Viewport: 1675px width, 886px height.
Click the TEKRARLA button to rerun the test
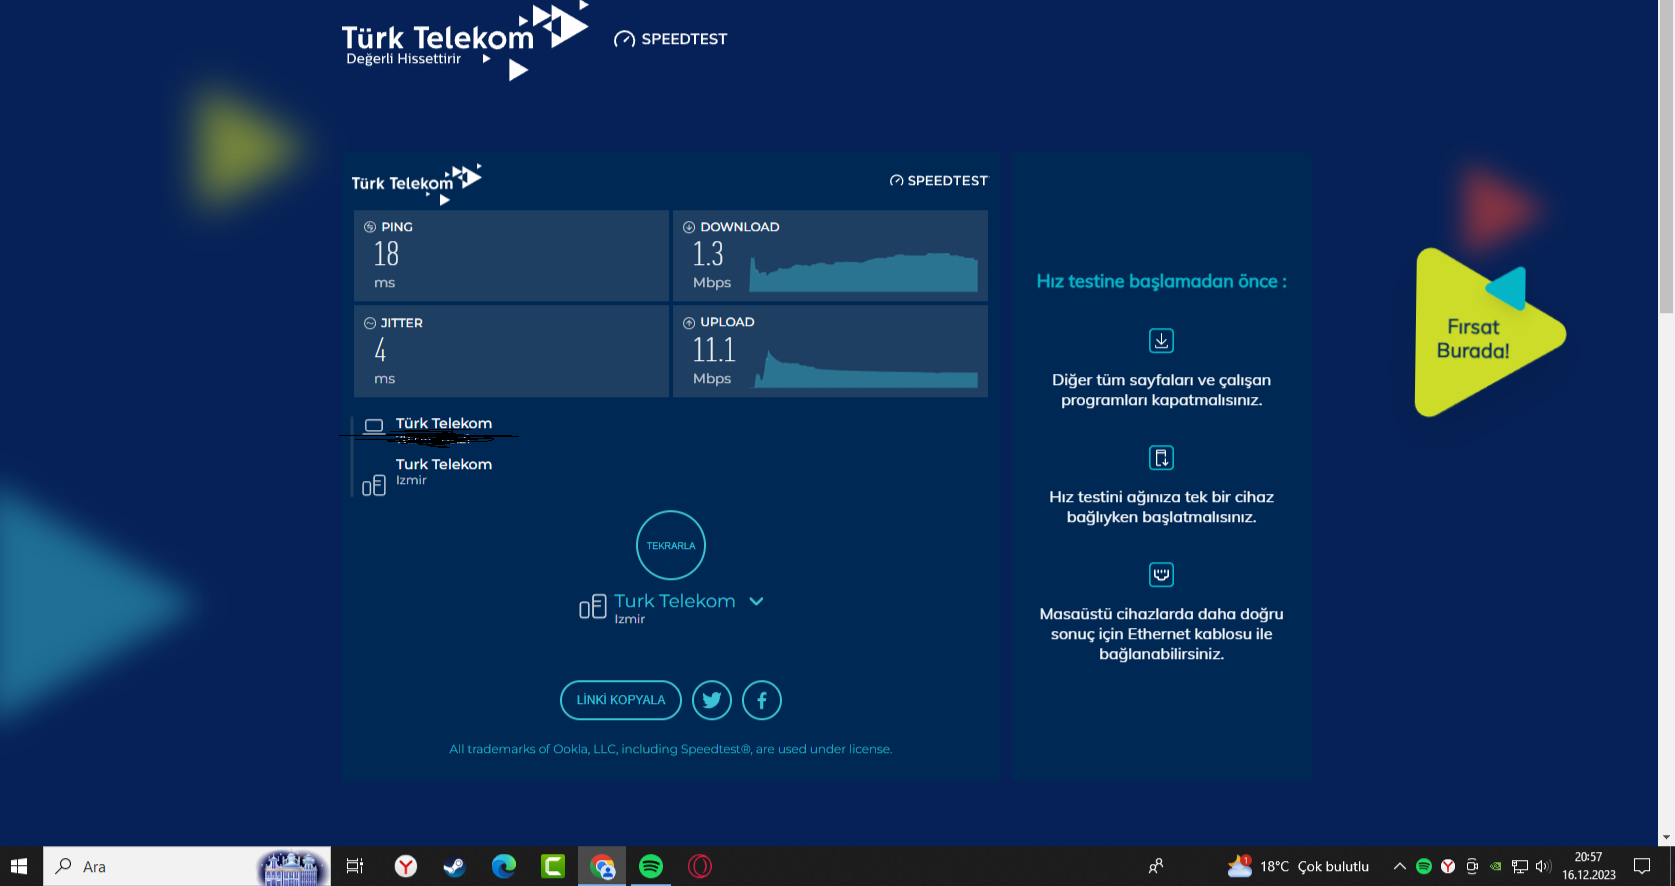[671, 545]
